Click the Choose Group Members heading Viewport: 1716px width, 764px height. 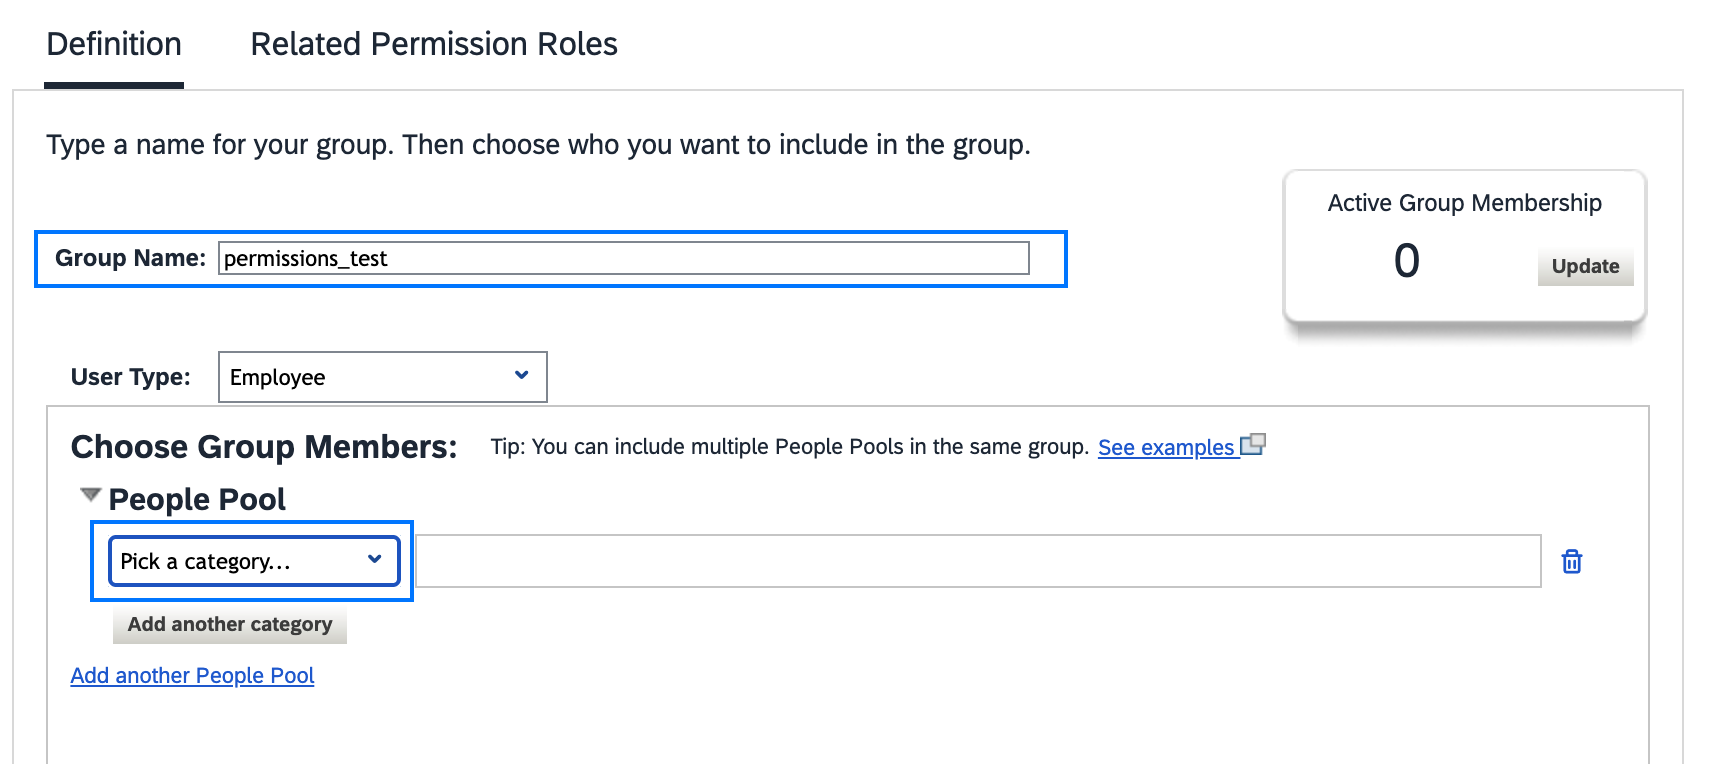(x=264, y=447)
